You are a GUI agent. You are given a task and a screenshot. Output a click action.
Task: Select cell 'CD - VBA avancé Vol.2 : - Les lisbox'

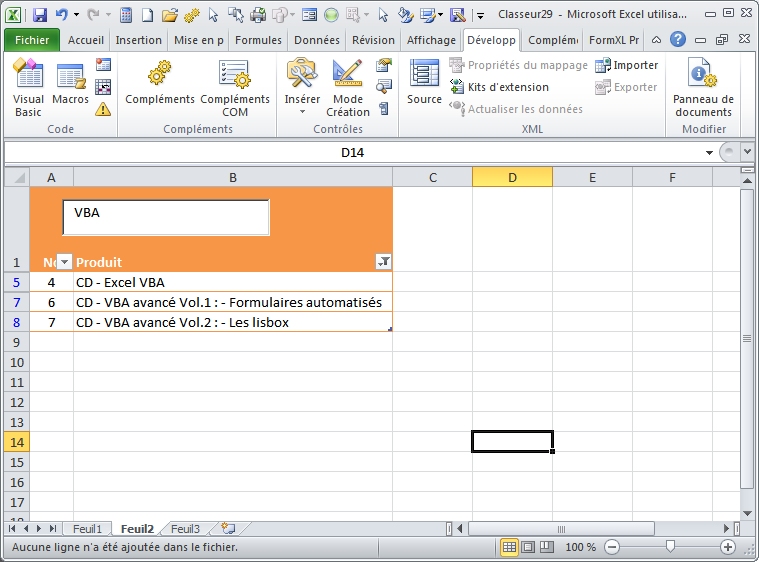click(x=233, y=322)
